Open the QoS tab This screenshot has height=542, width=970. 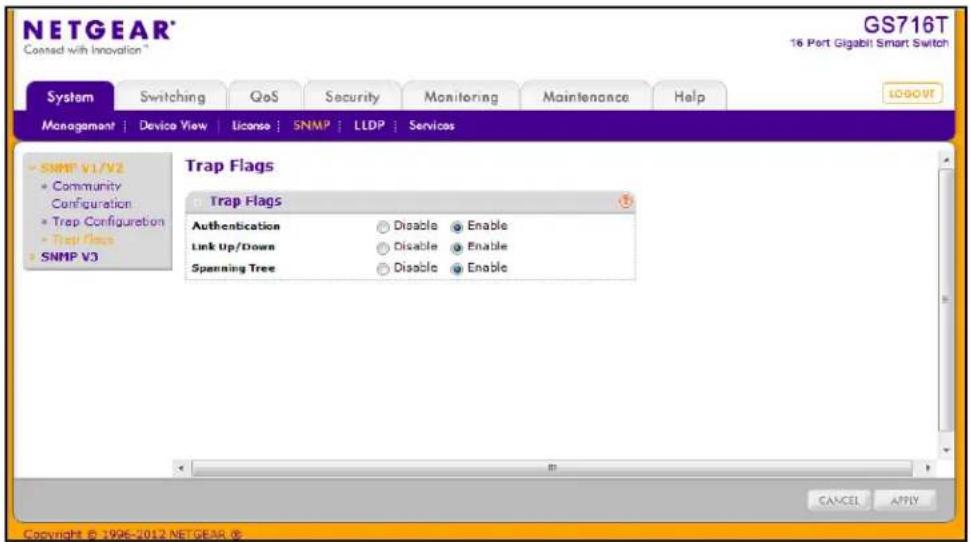click(x=264, y=97)
